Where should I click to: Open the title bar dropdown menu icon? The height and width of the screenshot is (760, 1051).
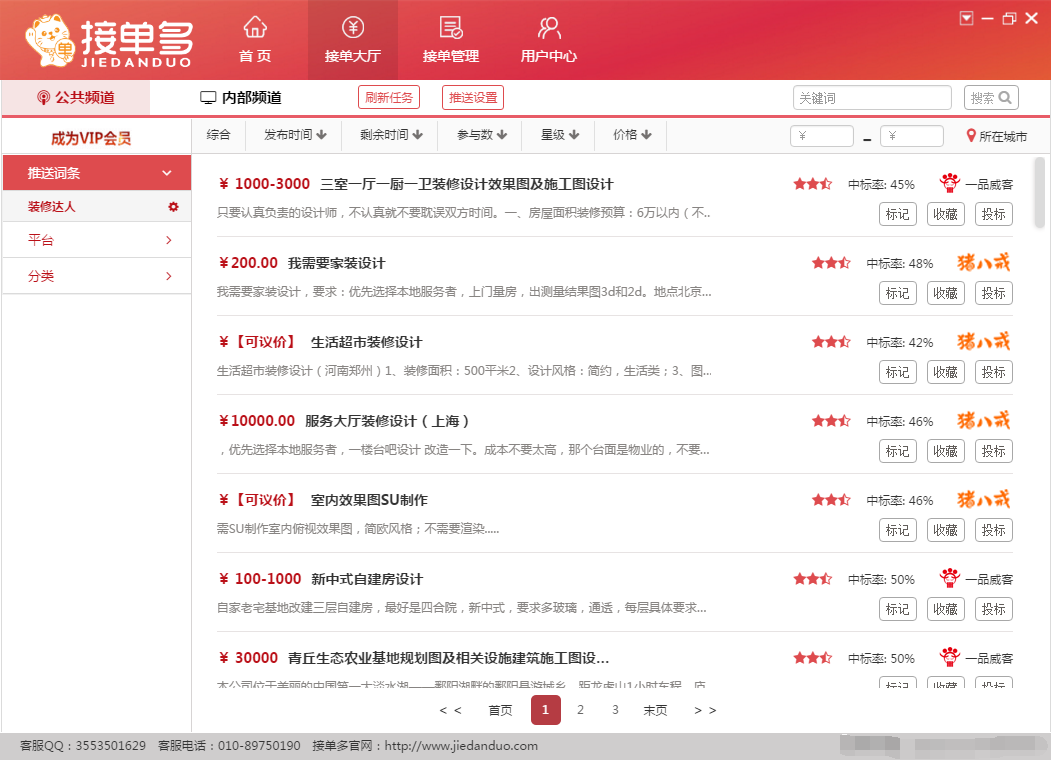tap(966, 18)
